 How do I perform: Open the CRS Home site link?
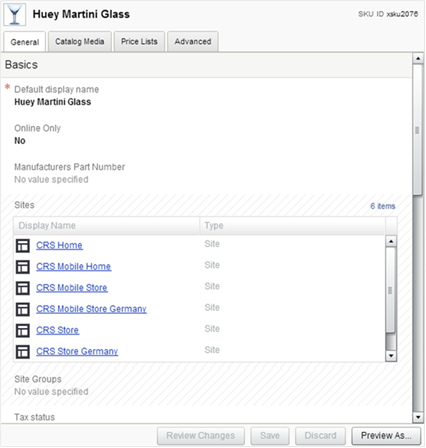click(x=59, y=245)
